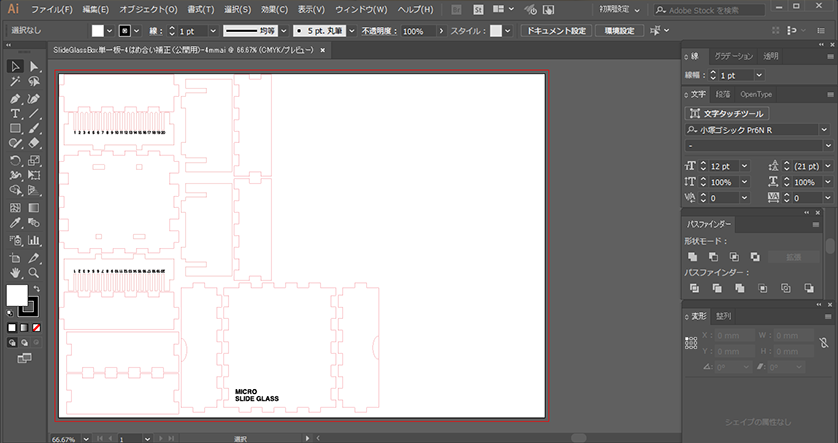Set paint mode to None
The height and width of the screenshot is (443, 838).
point(37,327)
